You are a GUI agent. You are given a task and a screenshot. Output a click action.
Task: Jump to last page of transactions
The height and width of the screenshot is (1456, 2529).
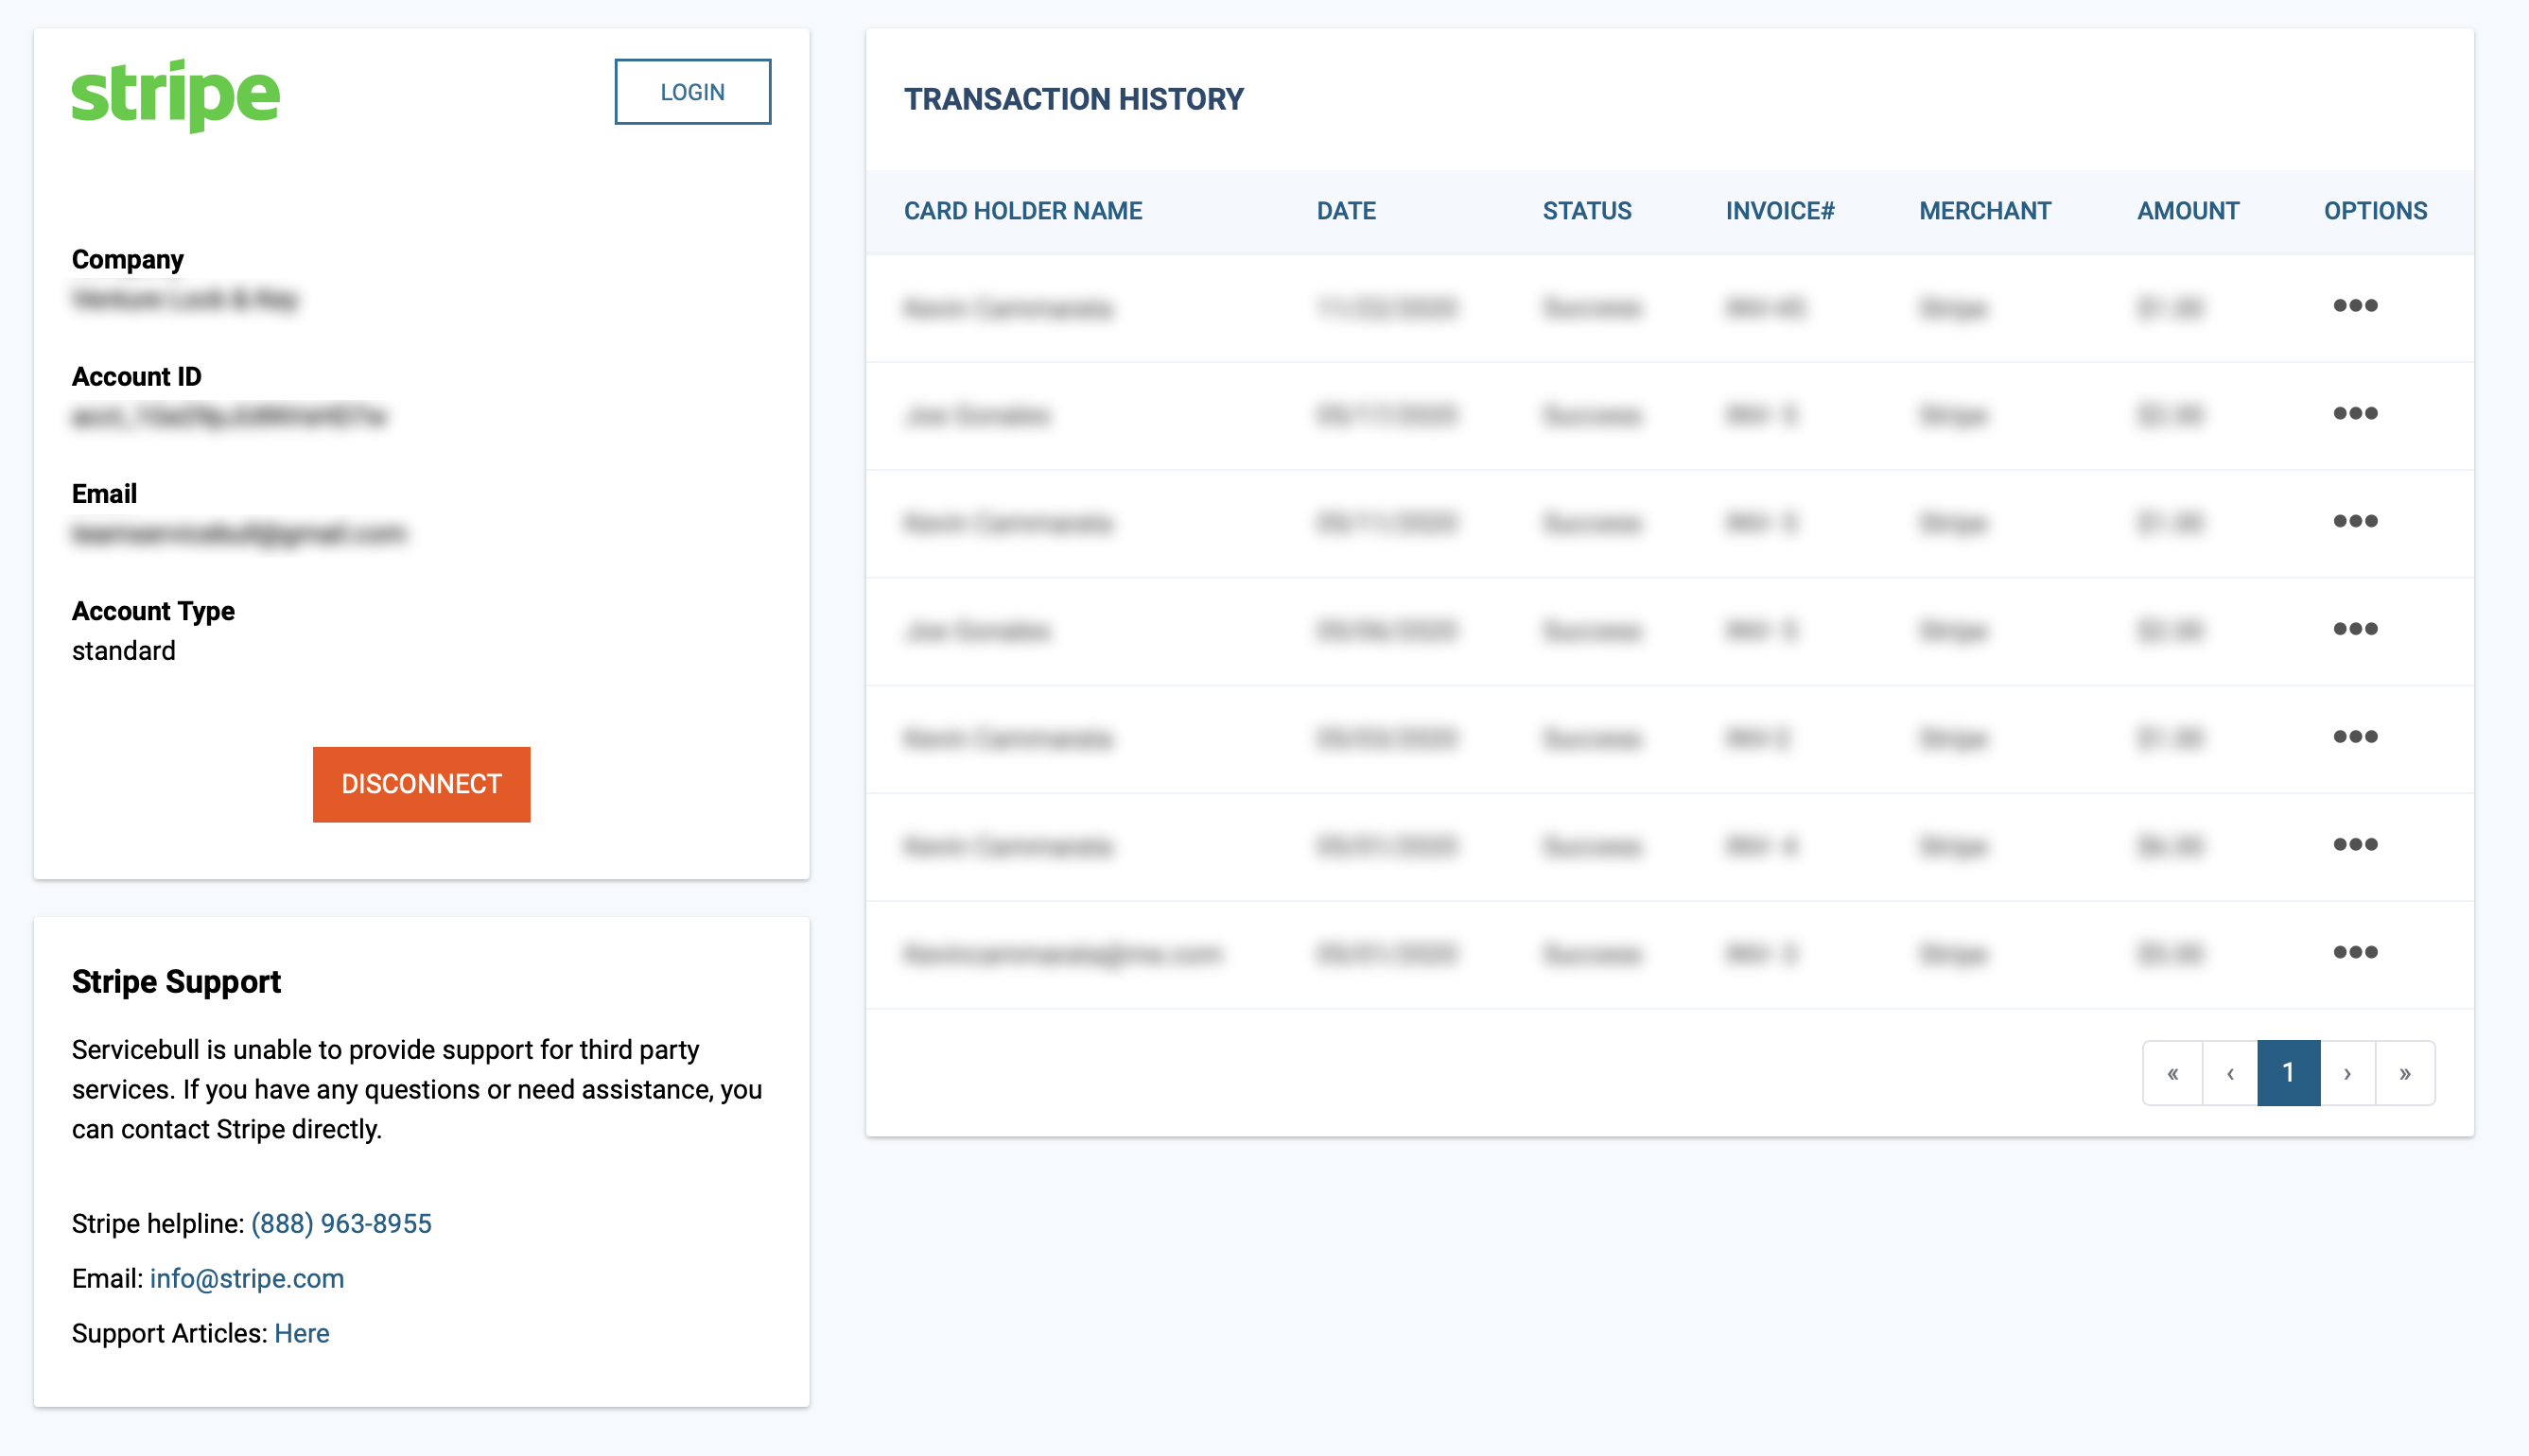click(x=2405, y=1073)
